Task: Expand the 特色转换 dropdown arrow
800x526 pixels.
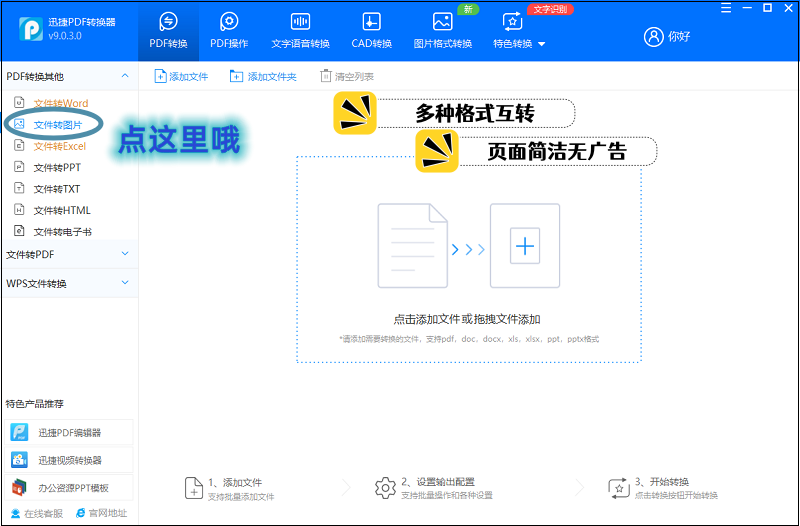Action: tap(542, 44)
